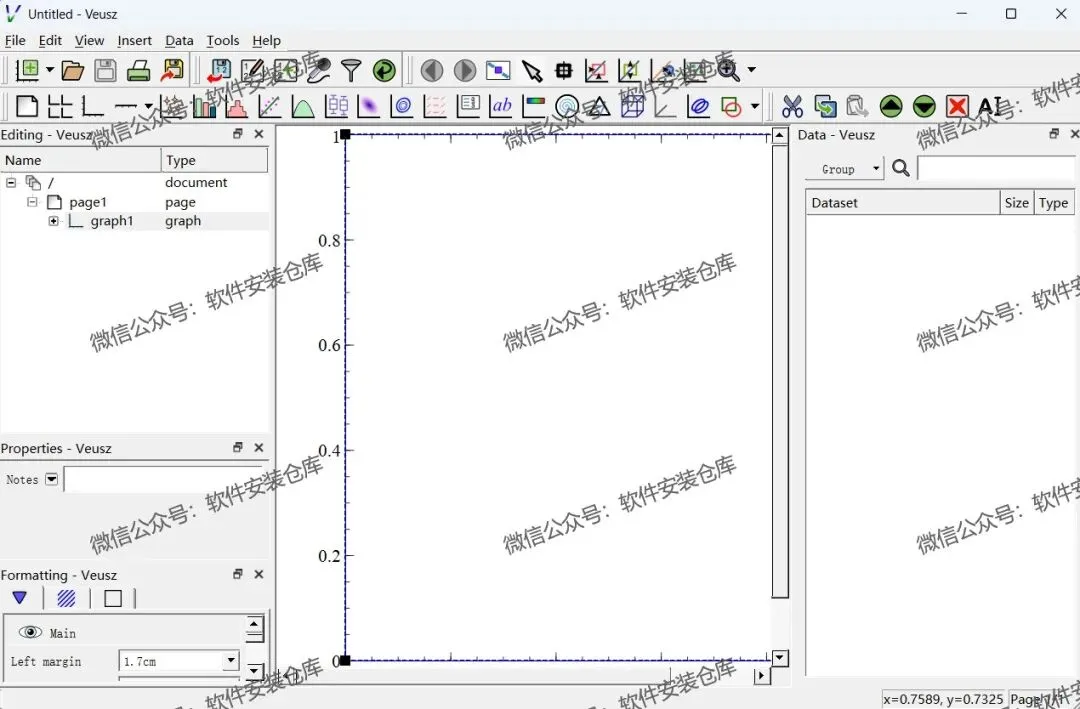Viewport: 1080px width, 709px height.
Task: Click the fullscreen view icon
Action: [498, 70]
